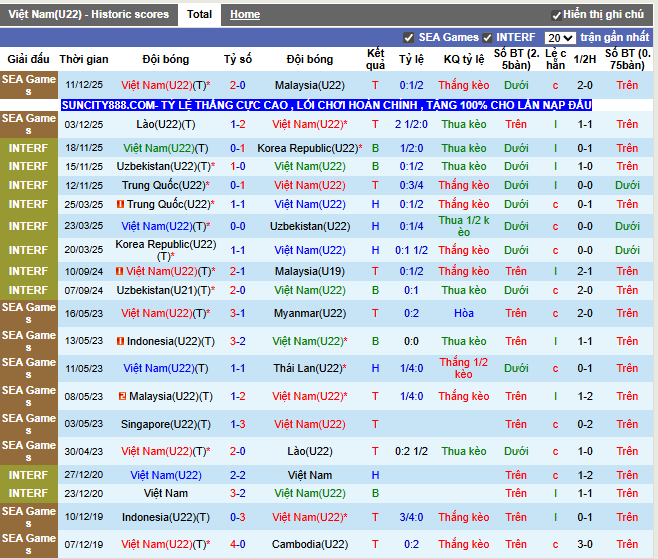Image resolution: width=658 pixels, height=559 pixels.
Task: Uncheck the SEA Games filter checkbox
Action: pyautogui.click(x=408, y=38)
